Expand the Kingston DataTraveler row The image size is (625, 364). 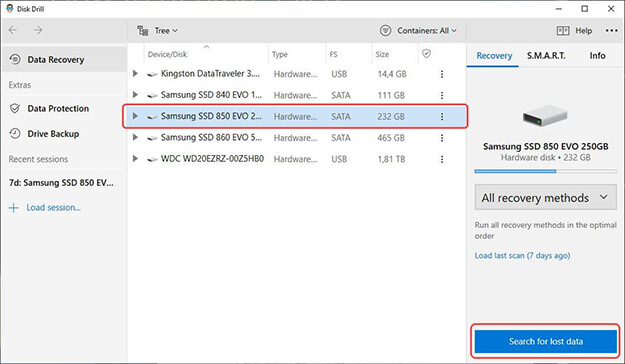pyautogui.click(x=135, y=73)
